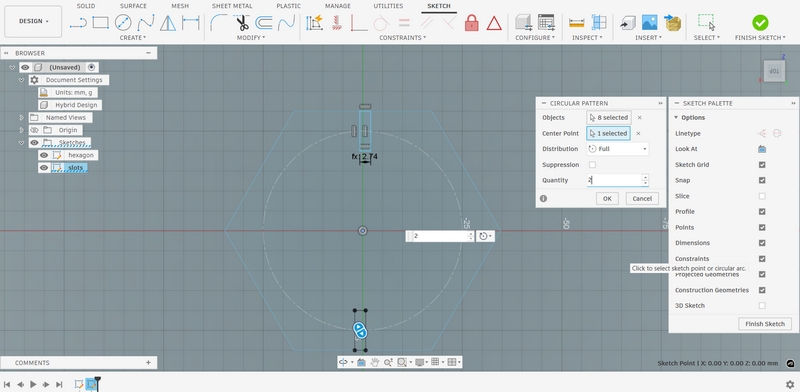Click Cancel in Circular Pattern dialog

[x=642, y=199]
